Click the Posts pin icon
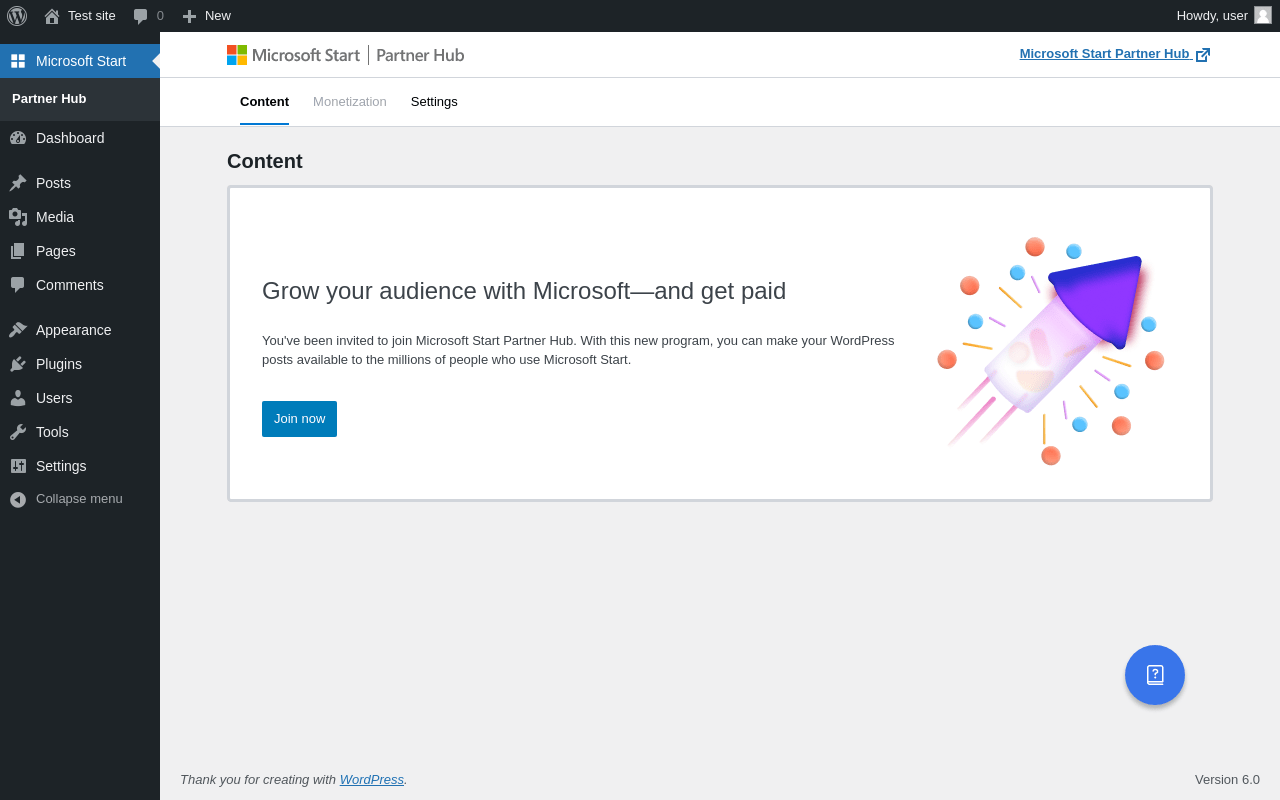Viewport: 1280px width, 800px height. pos(18,183)
